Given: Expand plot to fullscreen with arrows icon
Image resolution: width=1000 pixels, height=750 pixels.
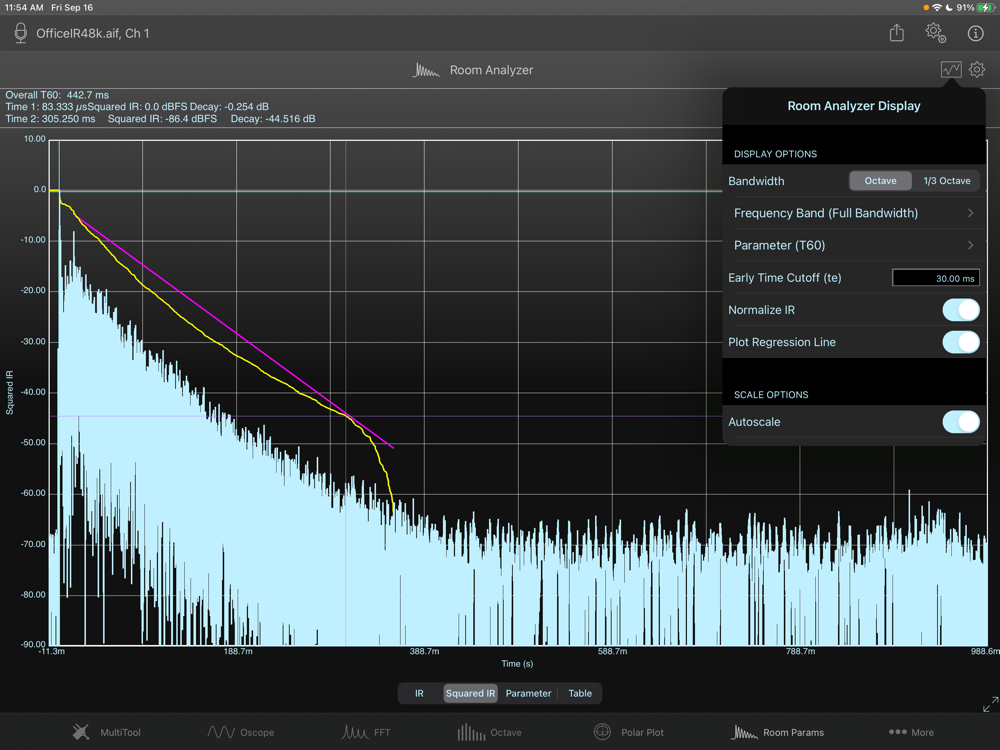Looking at the screenshot, I should tap(989, 705).
